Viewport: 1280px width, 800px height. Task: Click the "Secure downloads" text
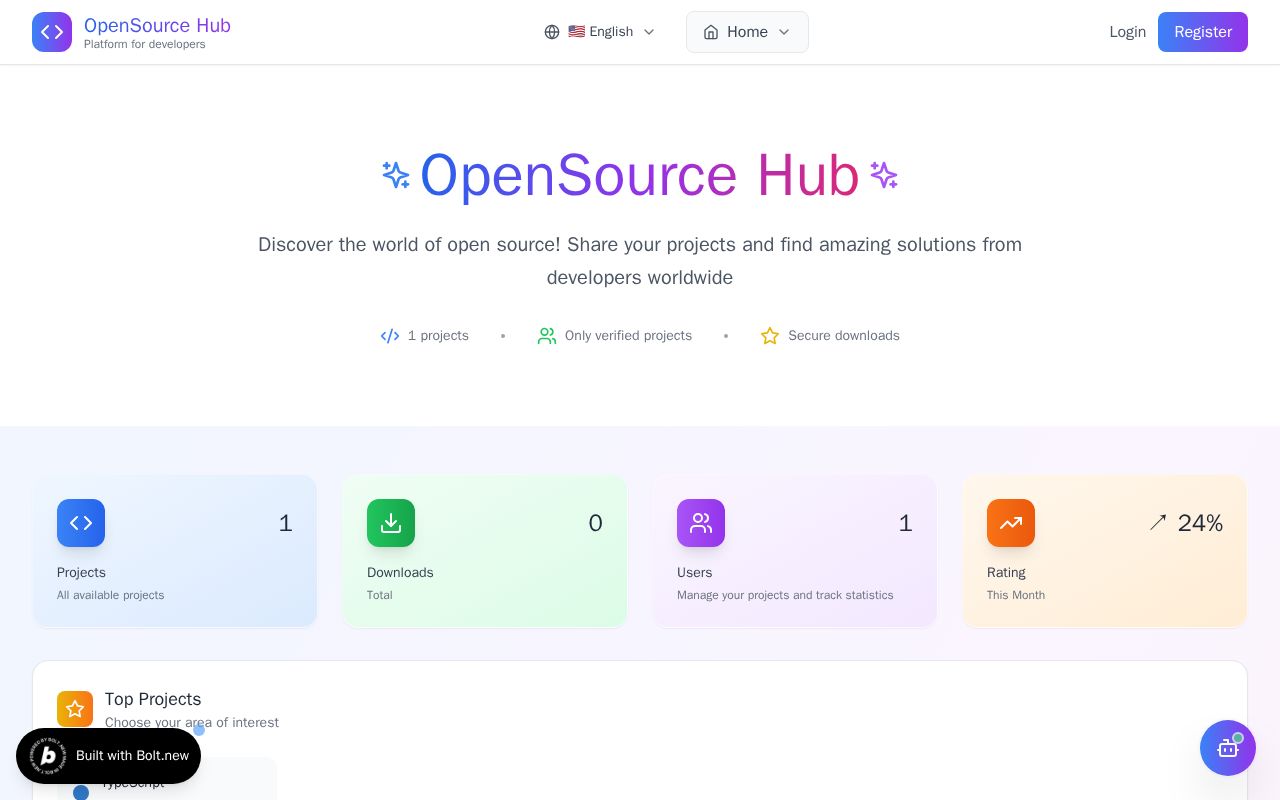point(844,336)
